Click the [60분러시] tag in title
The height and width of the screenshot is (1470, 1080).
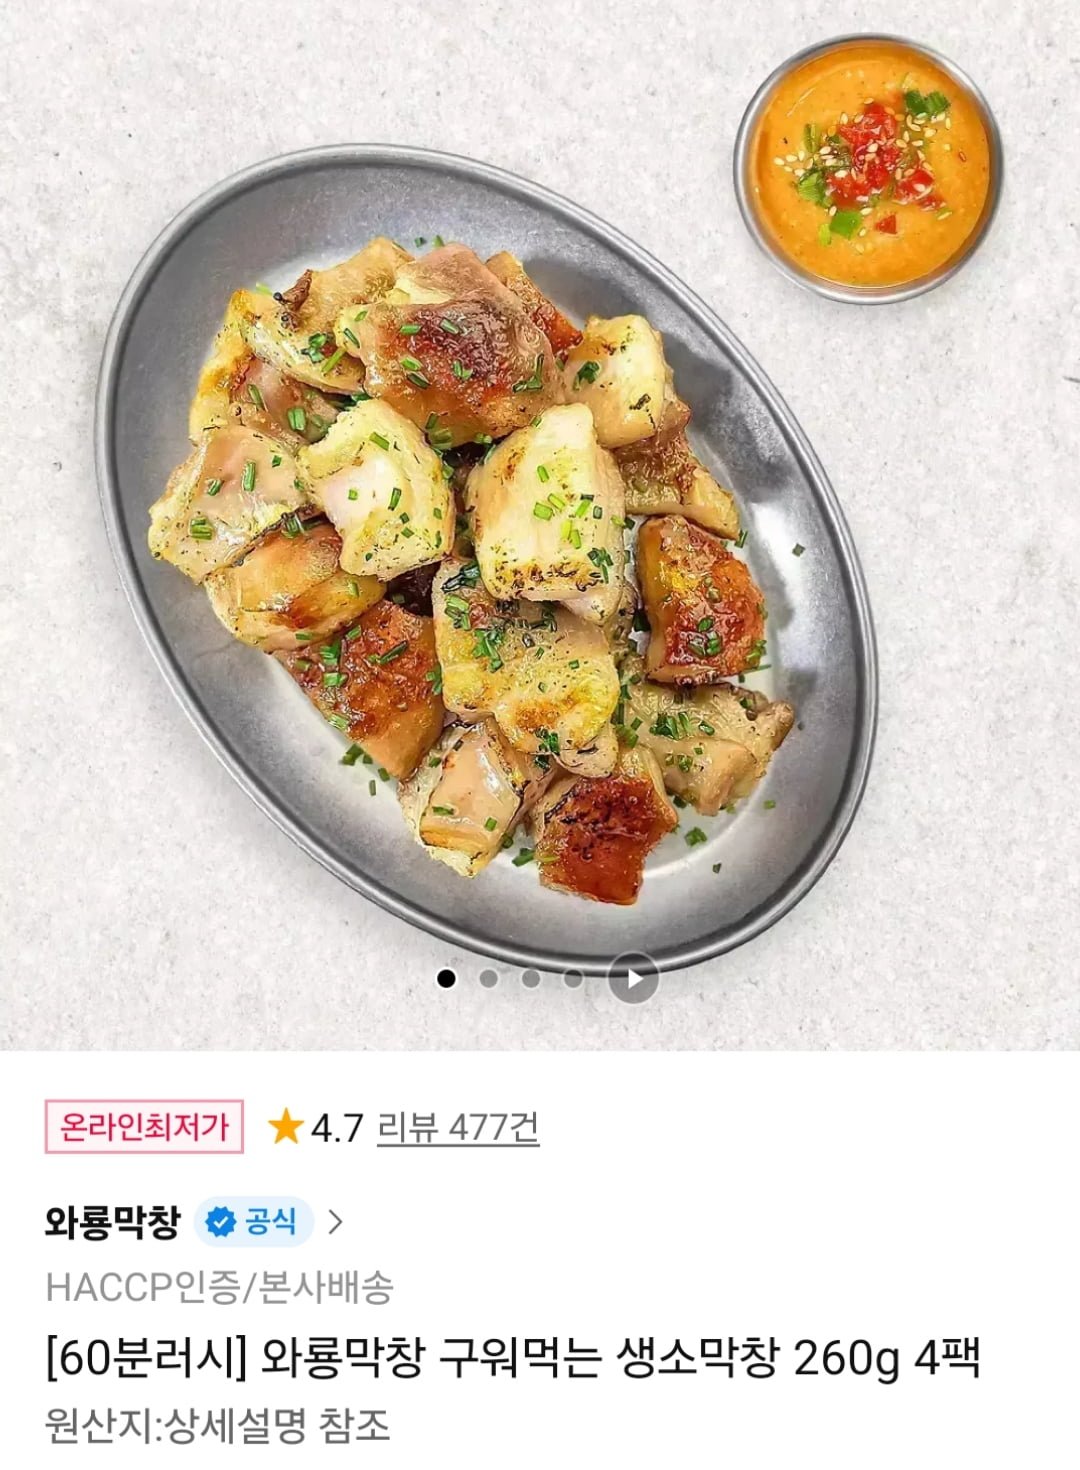coord(146,1360)
